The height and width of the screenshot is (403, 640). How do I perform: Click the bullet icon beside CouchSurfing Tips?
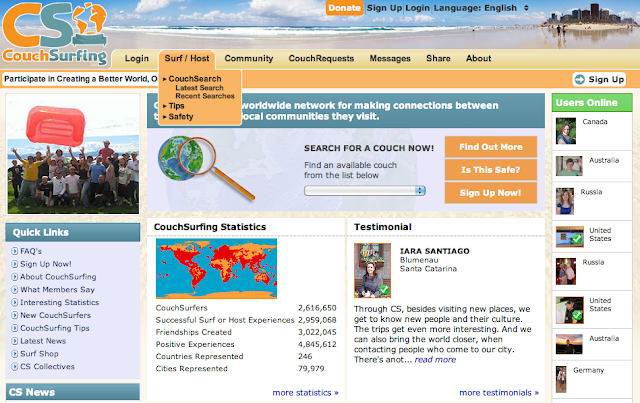click(15, 328)
